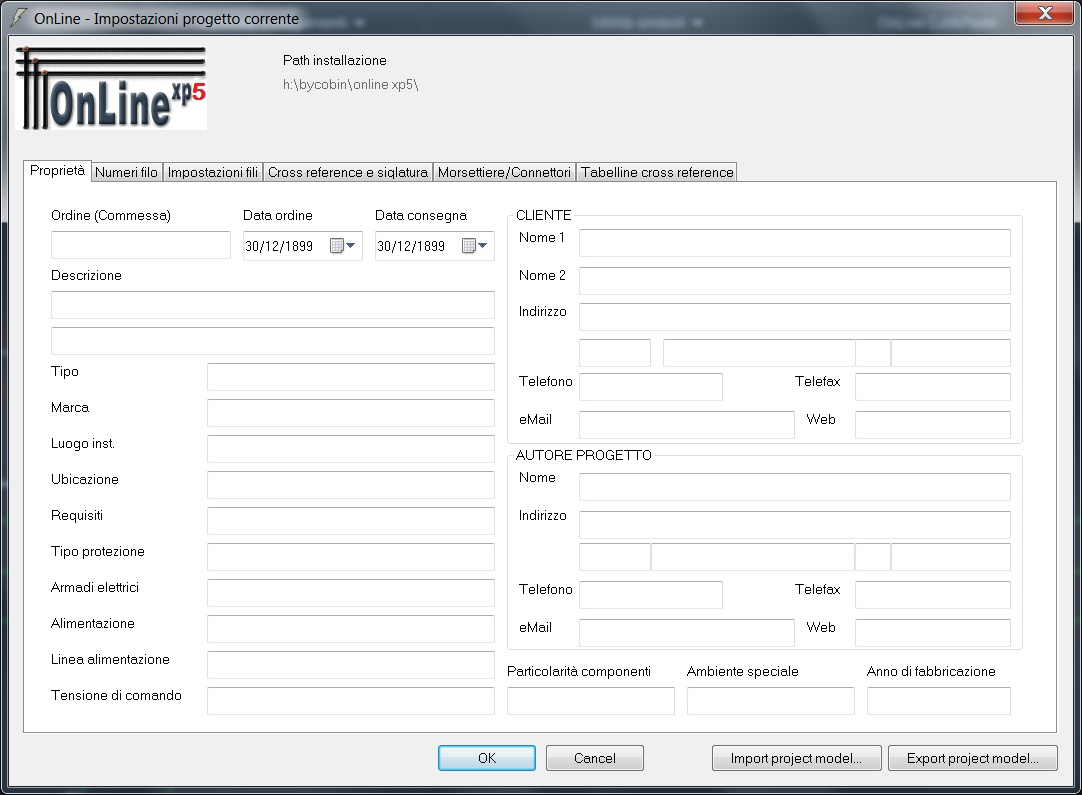Switch to the Proprietà tab
This screenshot has height=795, width=1082.
[x=57, y=170]
